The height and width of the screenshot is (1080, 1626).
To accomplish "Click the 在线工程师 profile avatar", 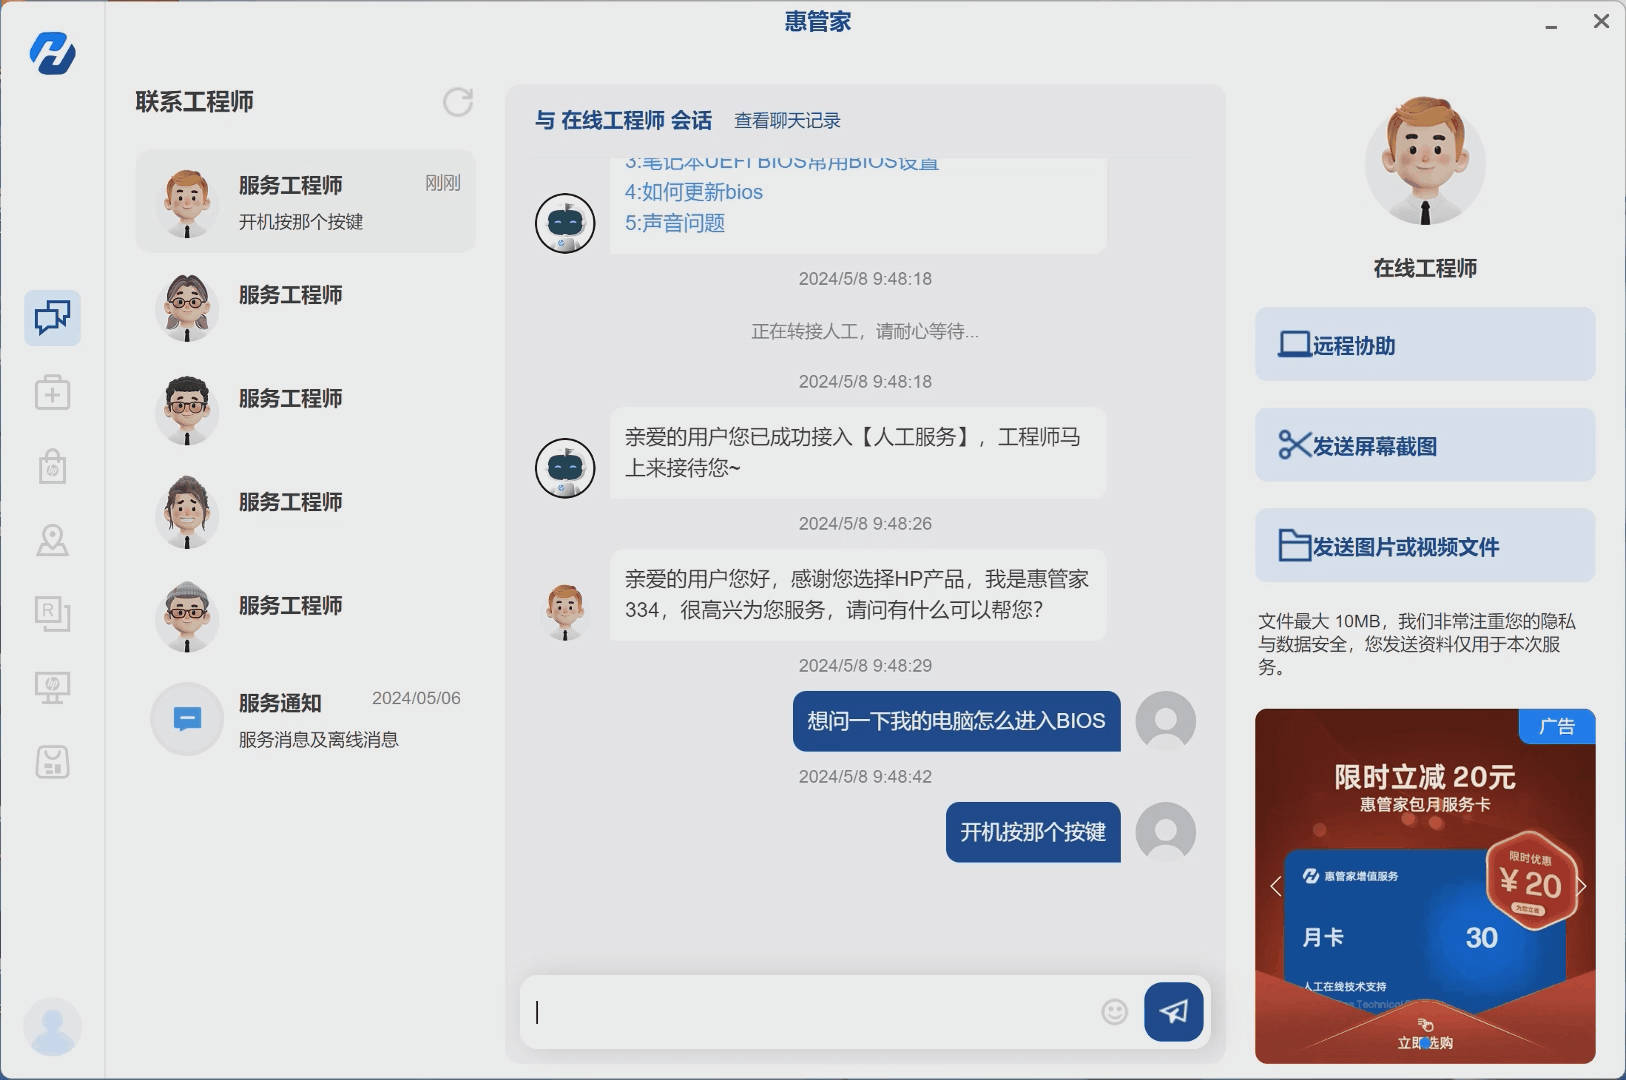I will click(1425, 160).
